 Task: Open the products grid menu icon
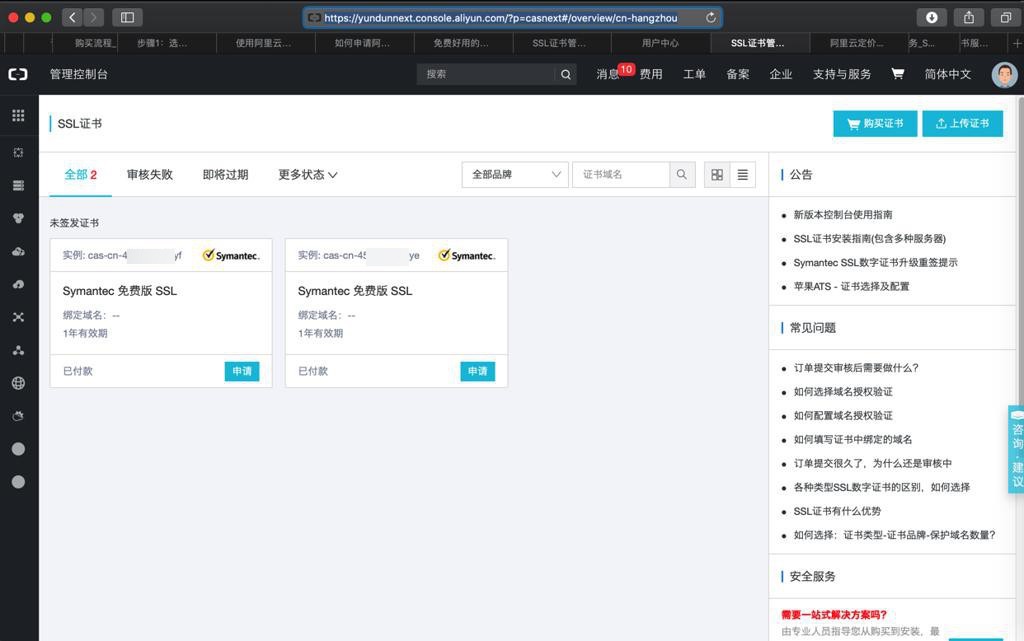point(18,116)
